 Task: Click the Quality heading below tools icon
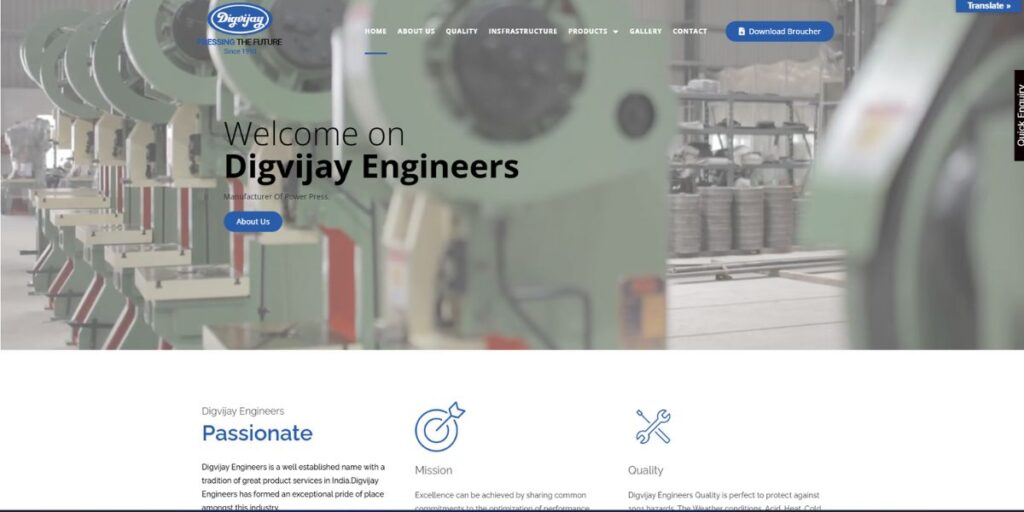(x=645, y=470)
